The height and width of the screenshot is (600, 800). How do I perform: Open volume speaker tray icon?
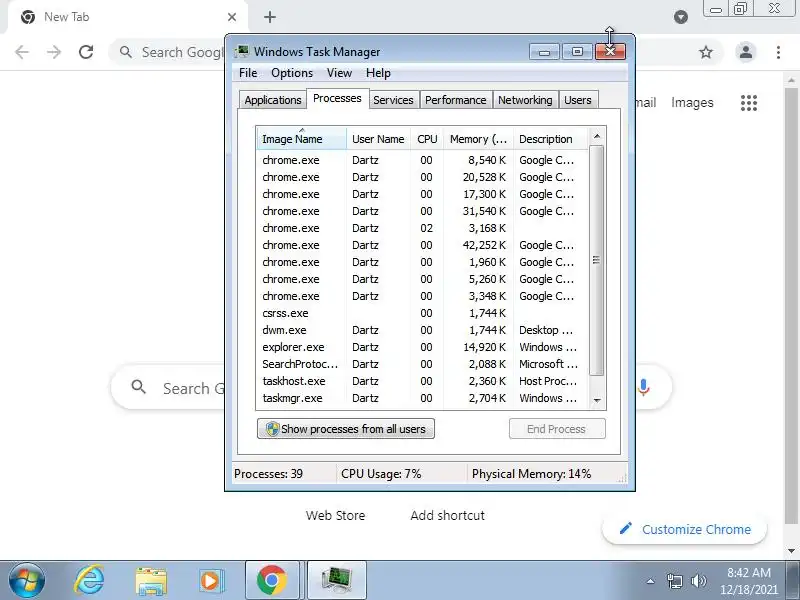[x=698, y=581]
